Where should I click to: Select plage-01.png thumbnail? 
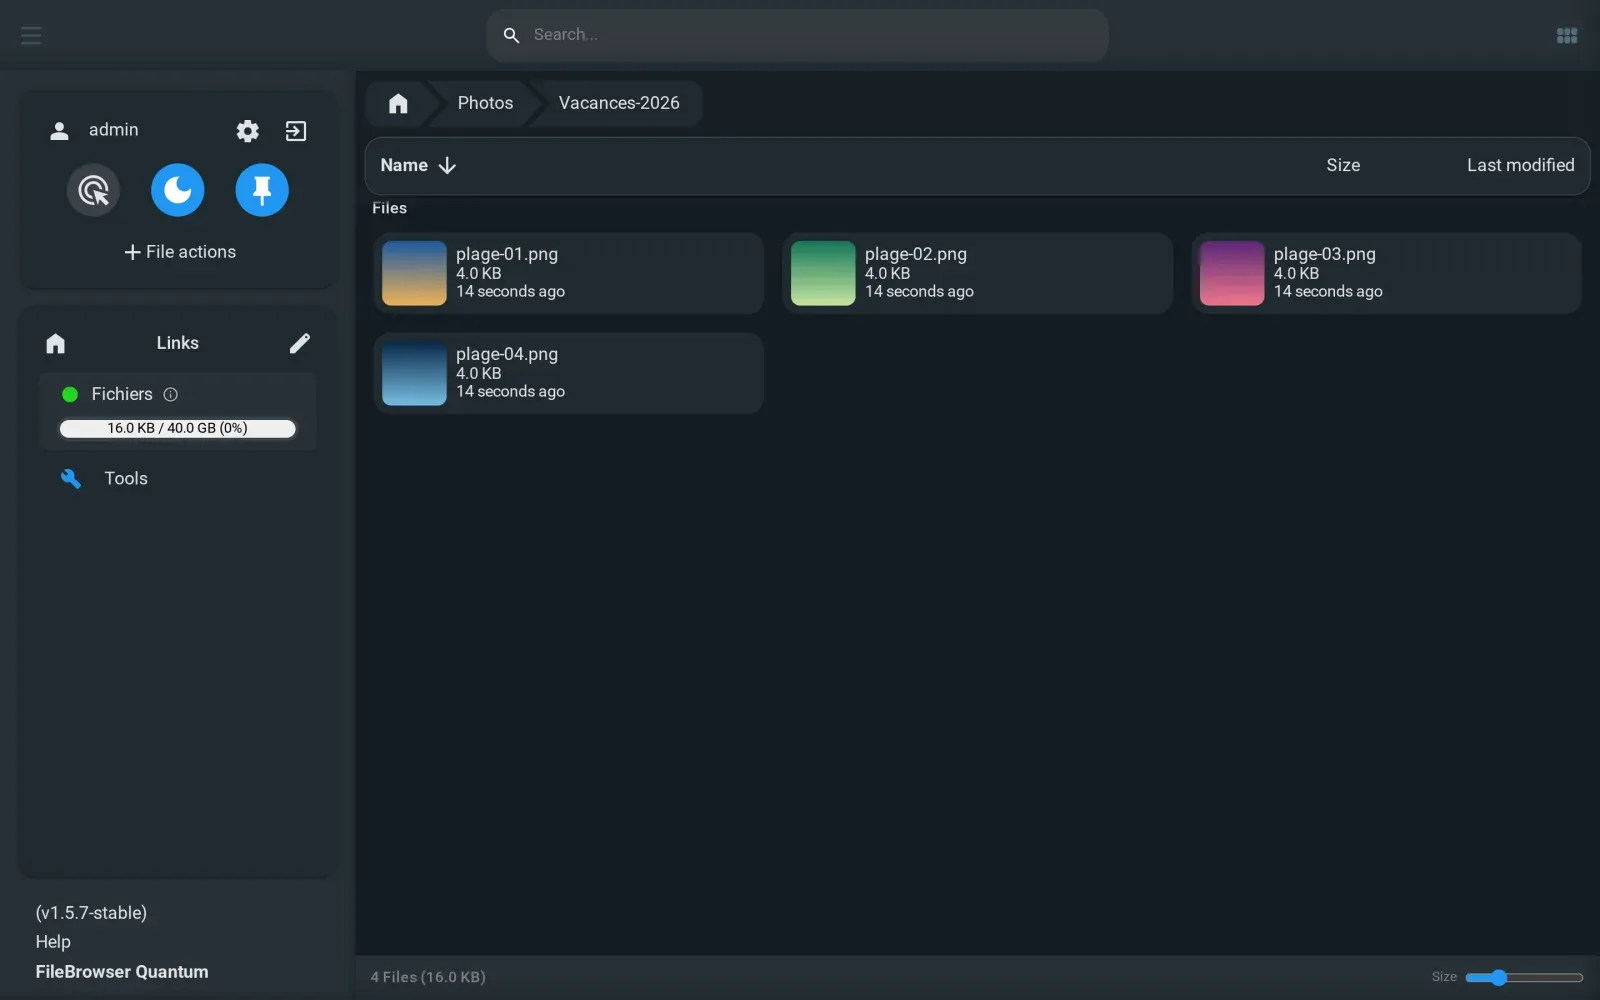(x=414, y=273)
